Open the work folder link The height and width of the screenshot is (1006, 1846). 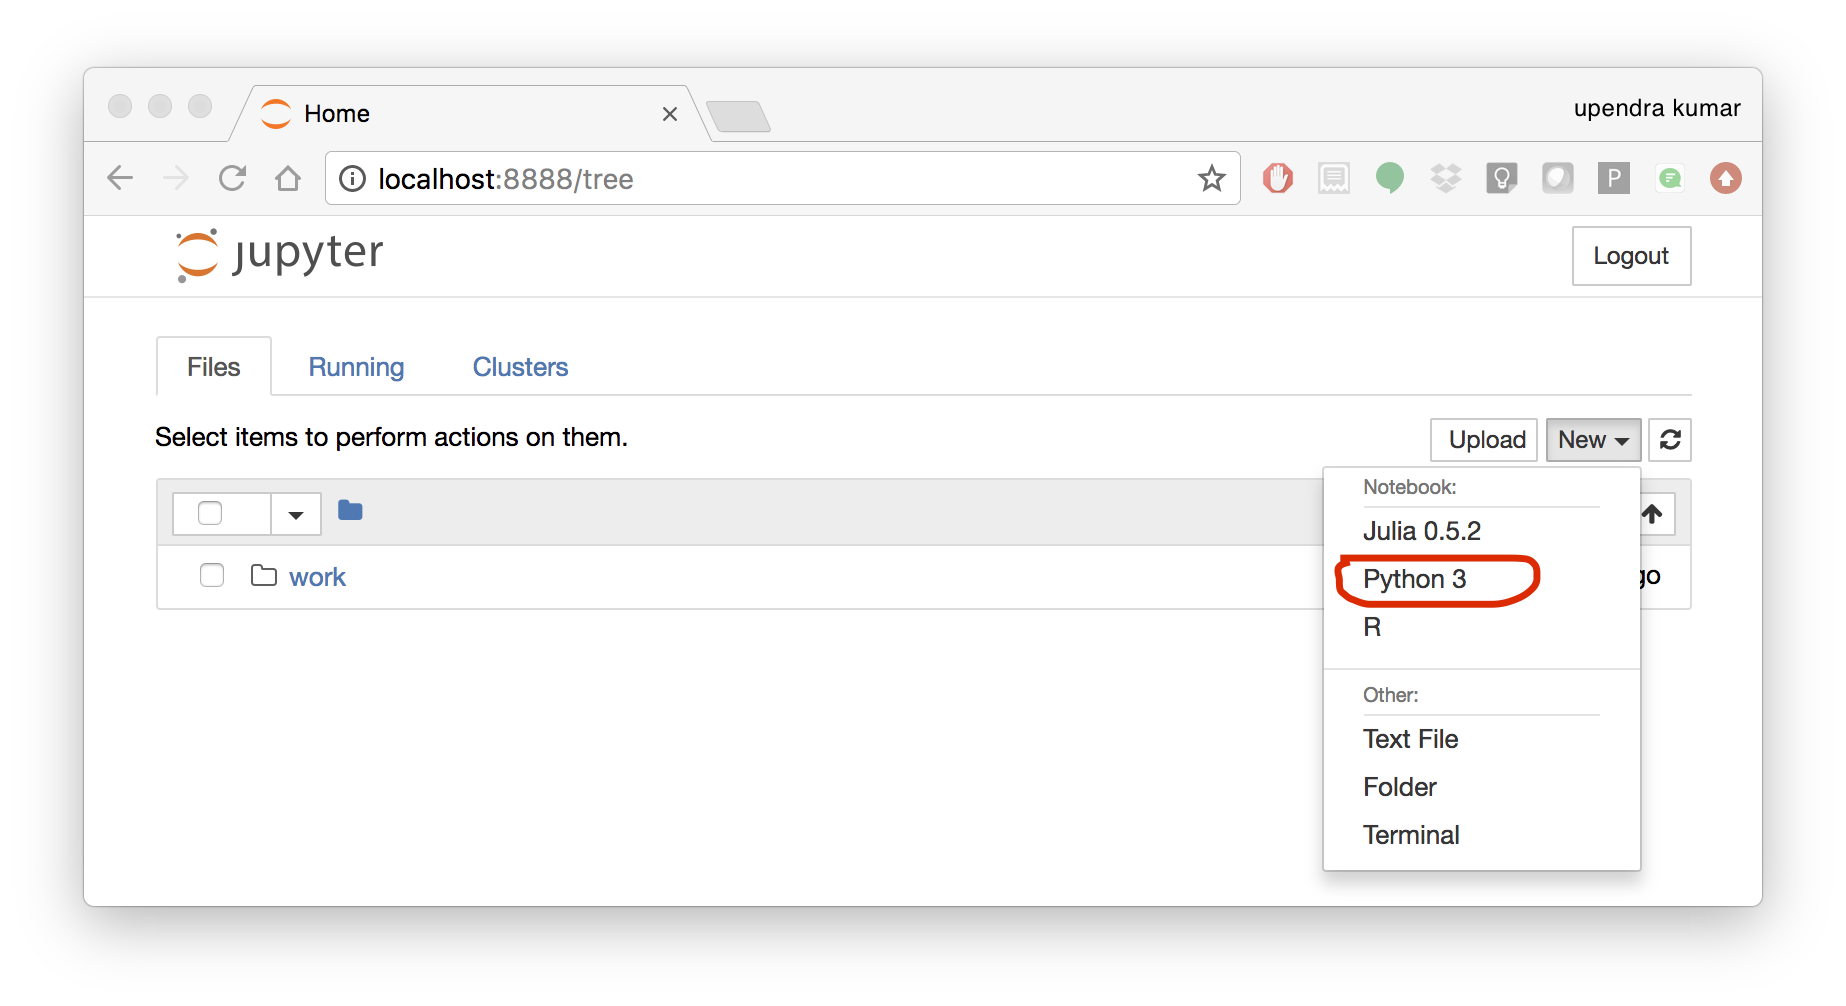(317, 577)
